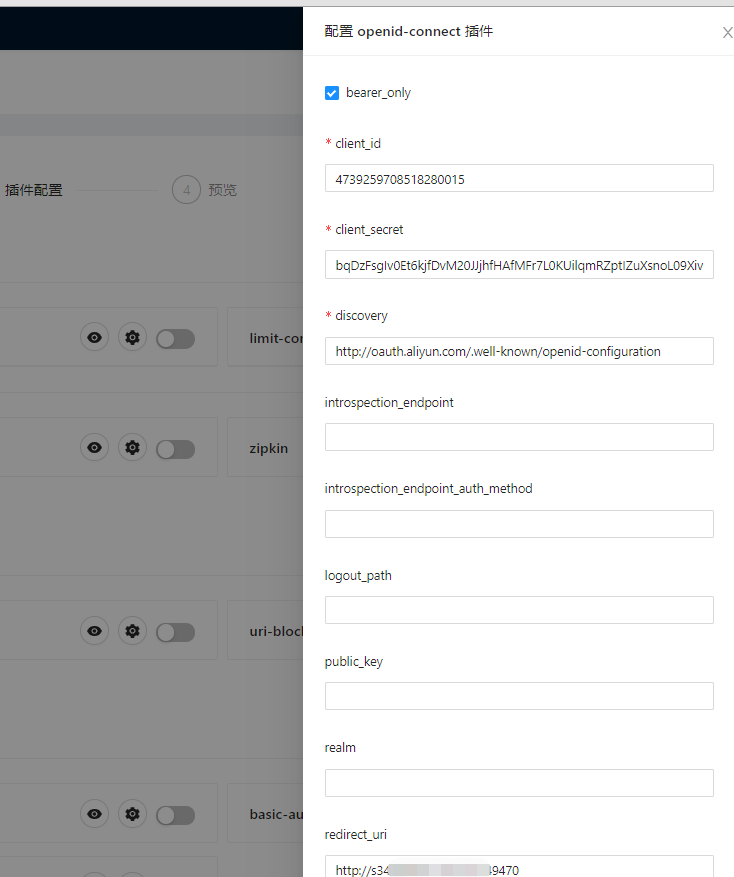Image resolution: width=734 pixels, height=877 pixels.
Task: Close the openid-connect configuration dialog
Action: click(x=727, y=32)
